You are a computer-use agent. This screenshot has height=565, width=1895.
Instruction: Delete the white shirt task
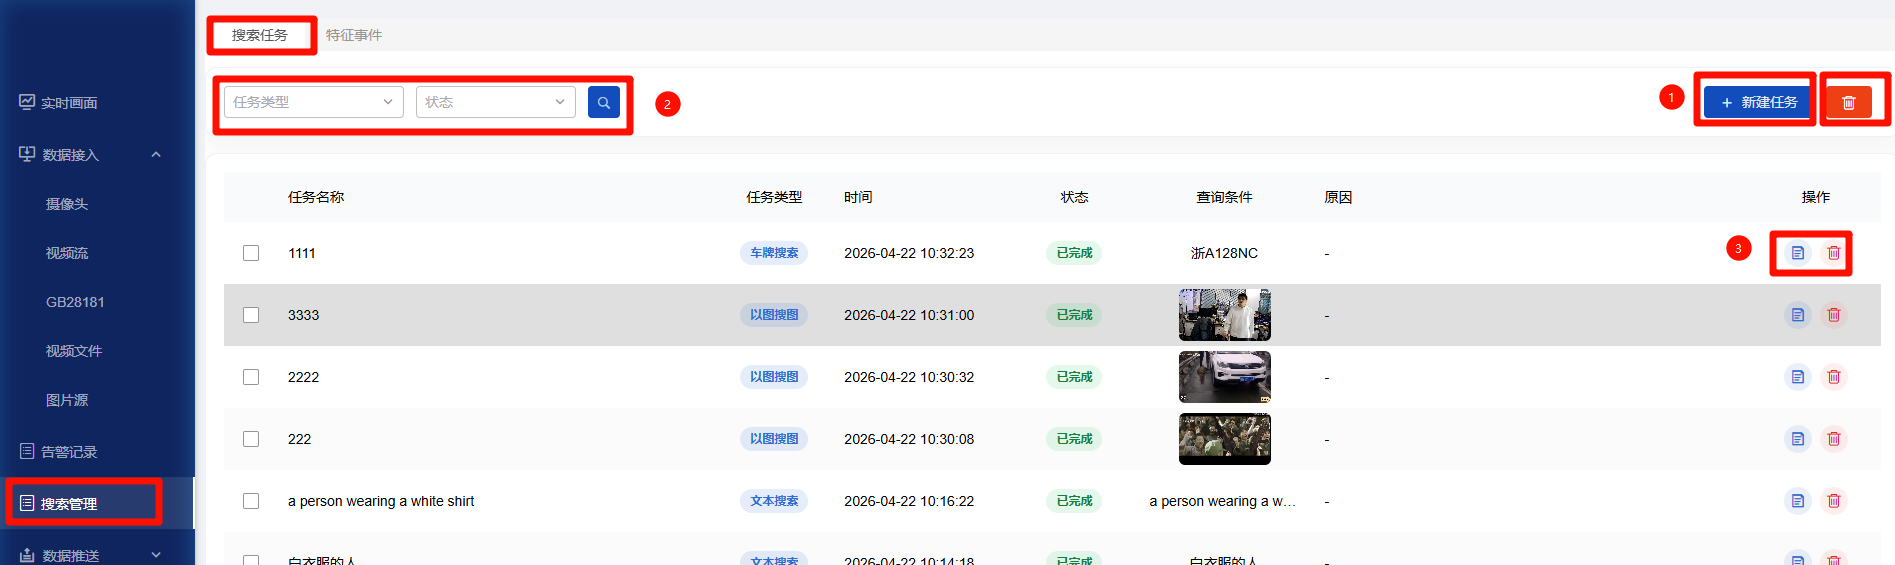(x=1834, y=501)
